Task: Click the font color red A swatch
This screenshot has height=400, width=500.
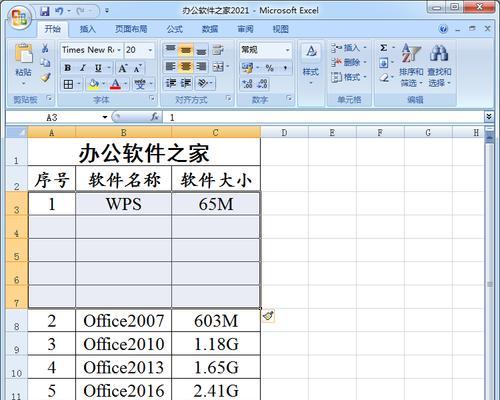Action: tap(115, 84)
